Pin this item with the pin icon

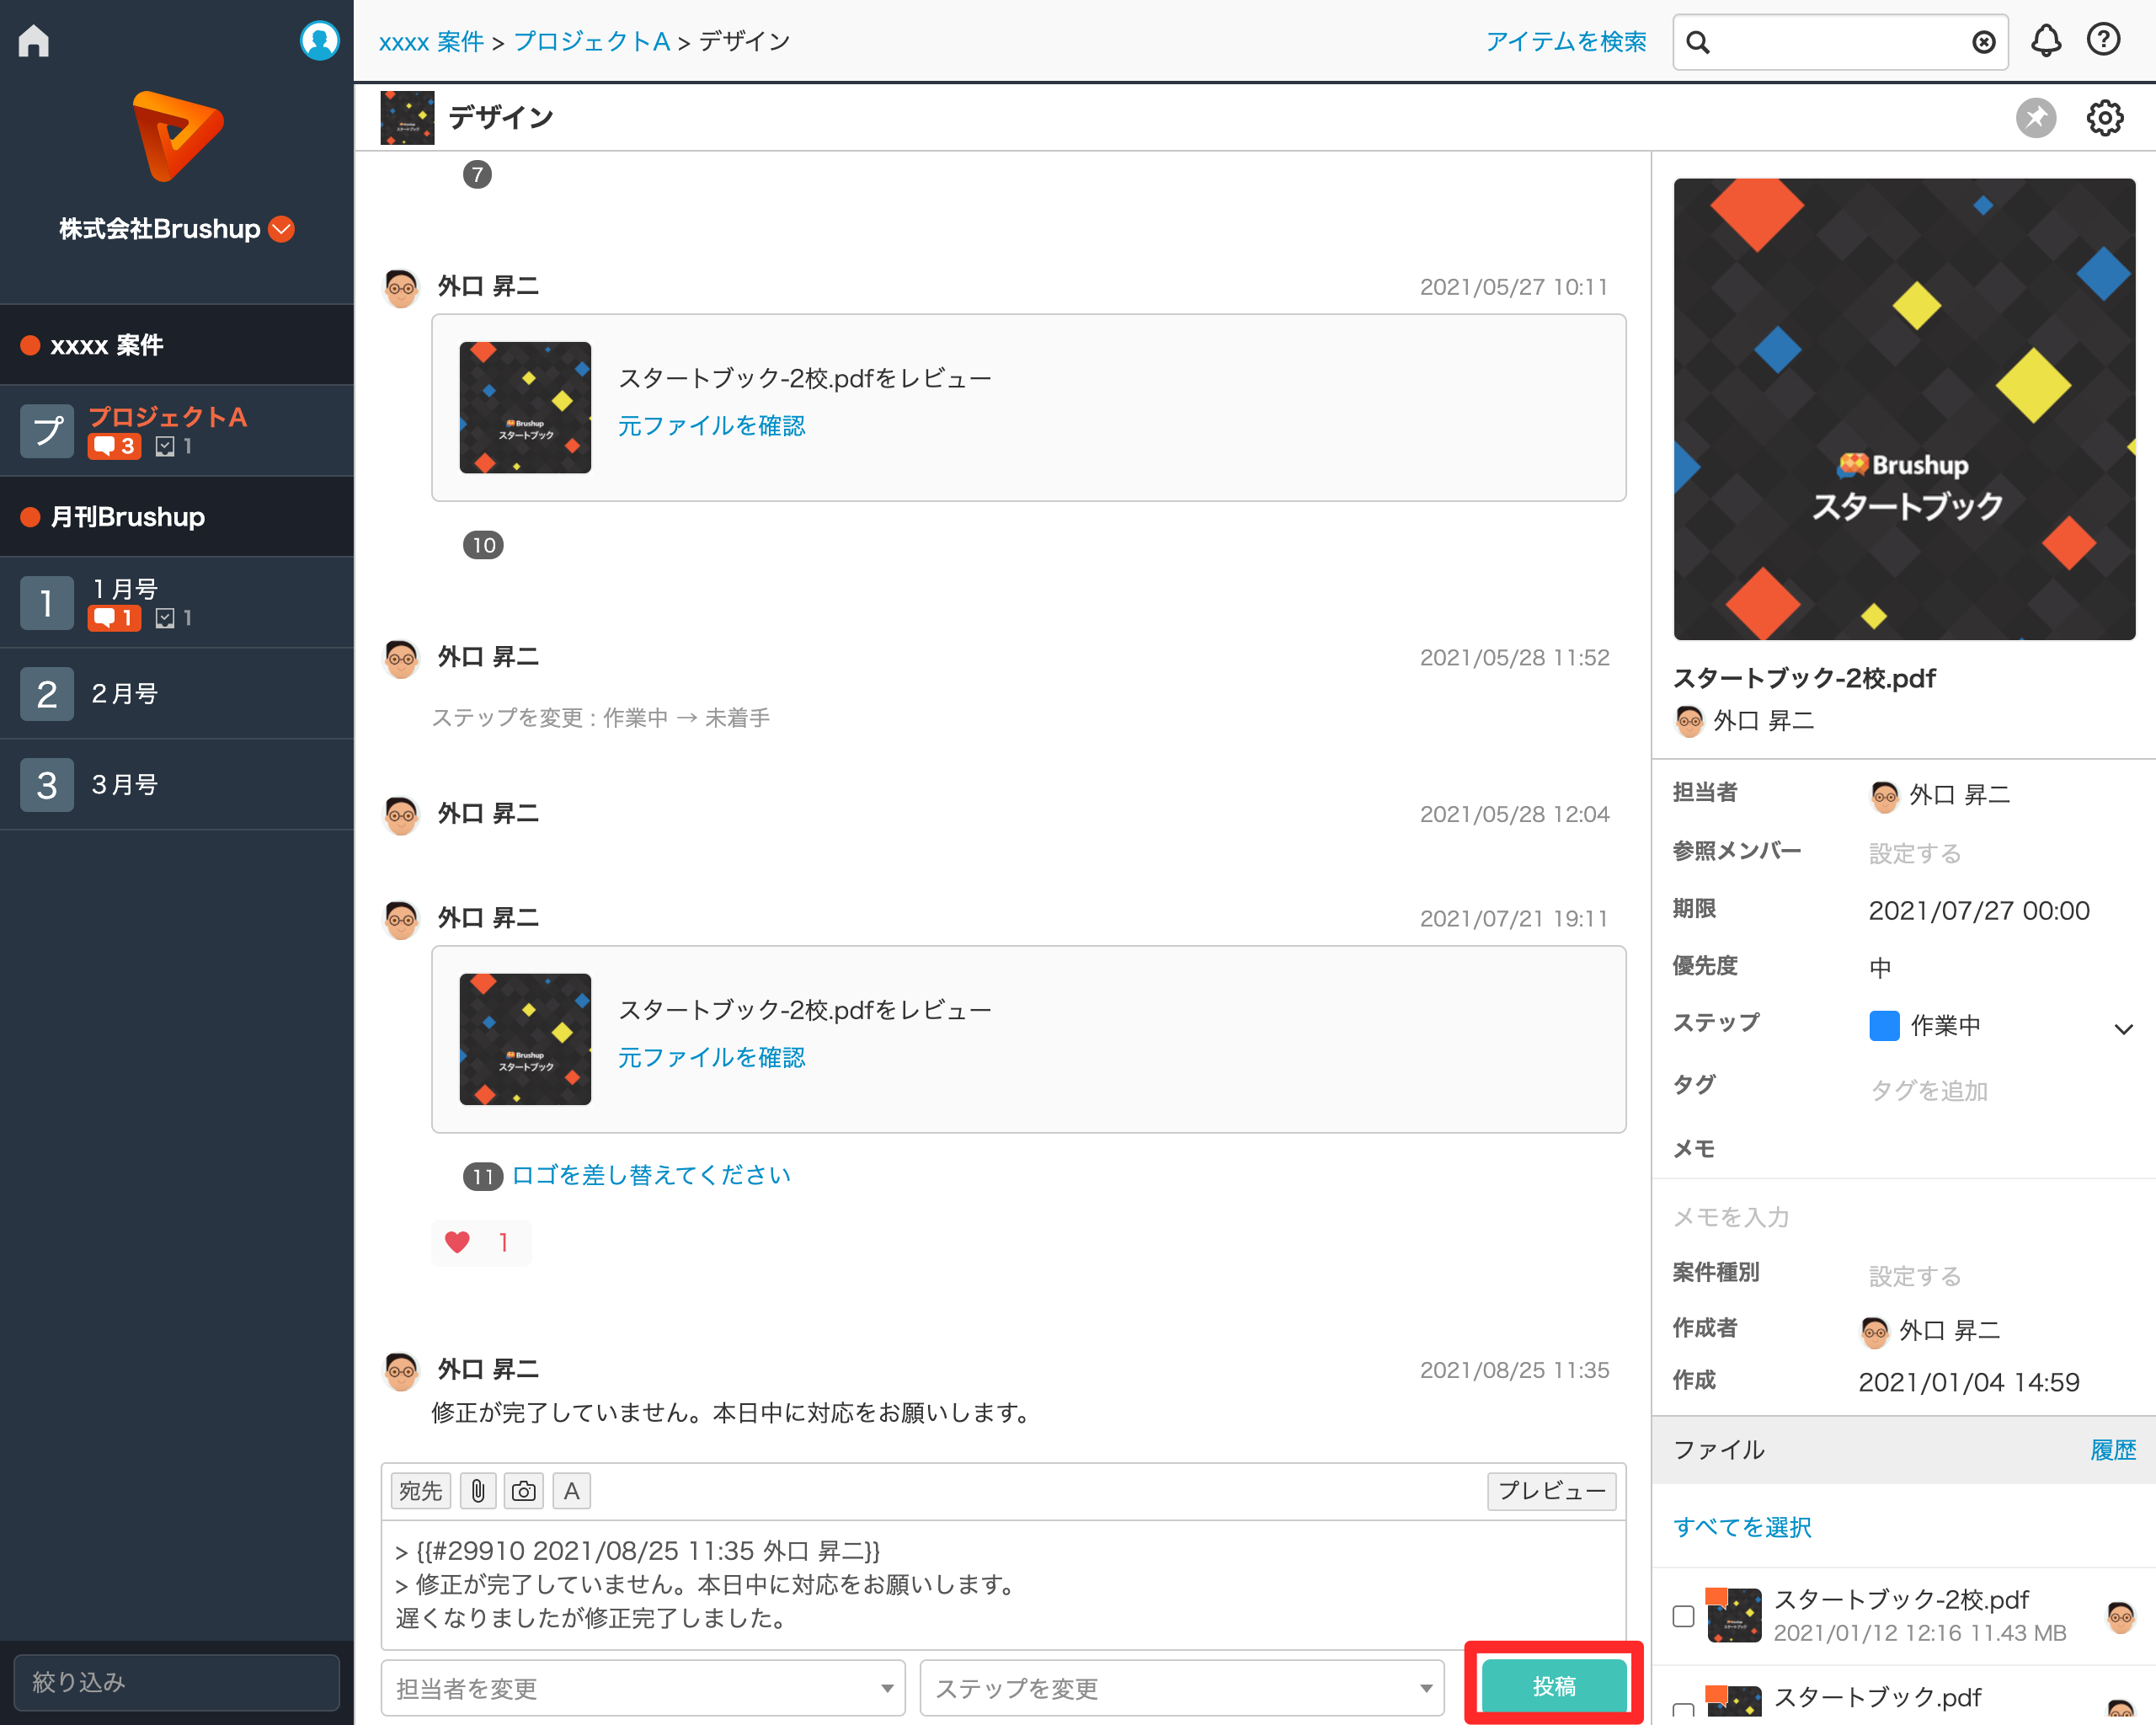point(2035,118)
